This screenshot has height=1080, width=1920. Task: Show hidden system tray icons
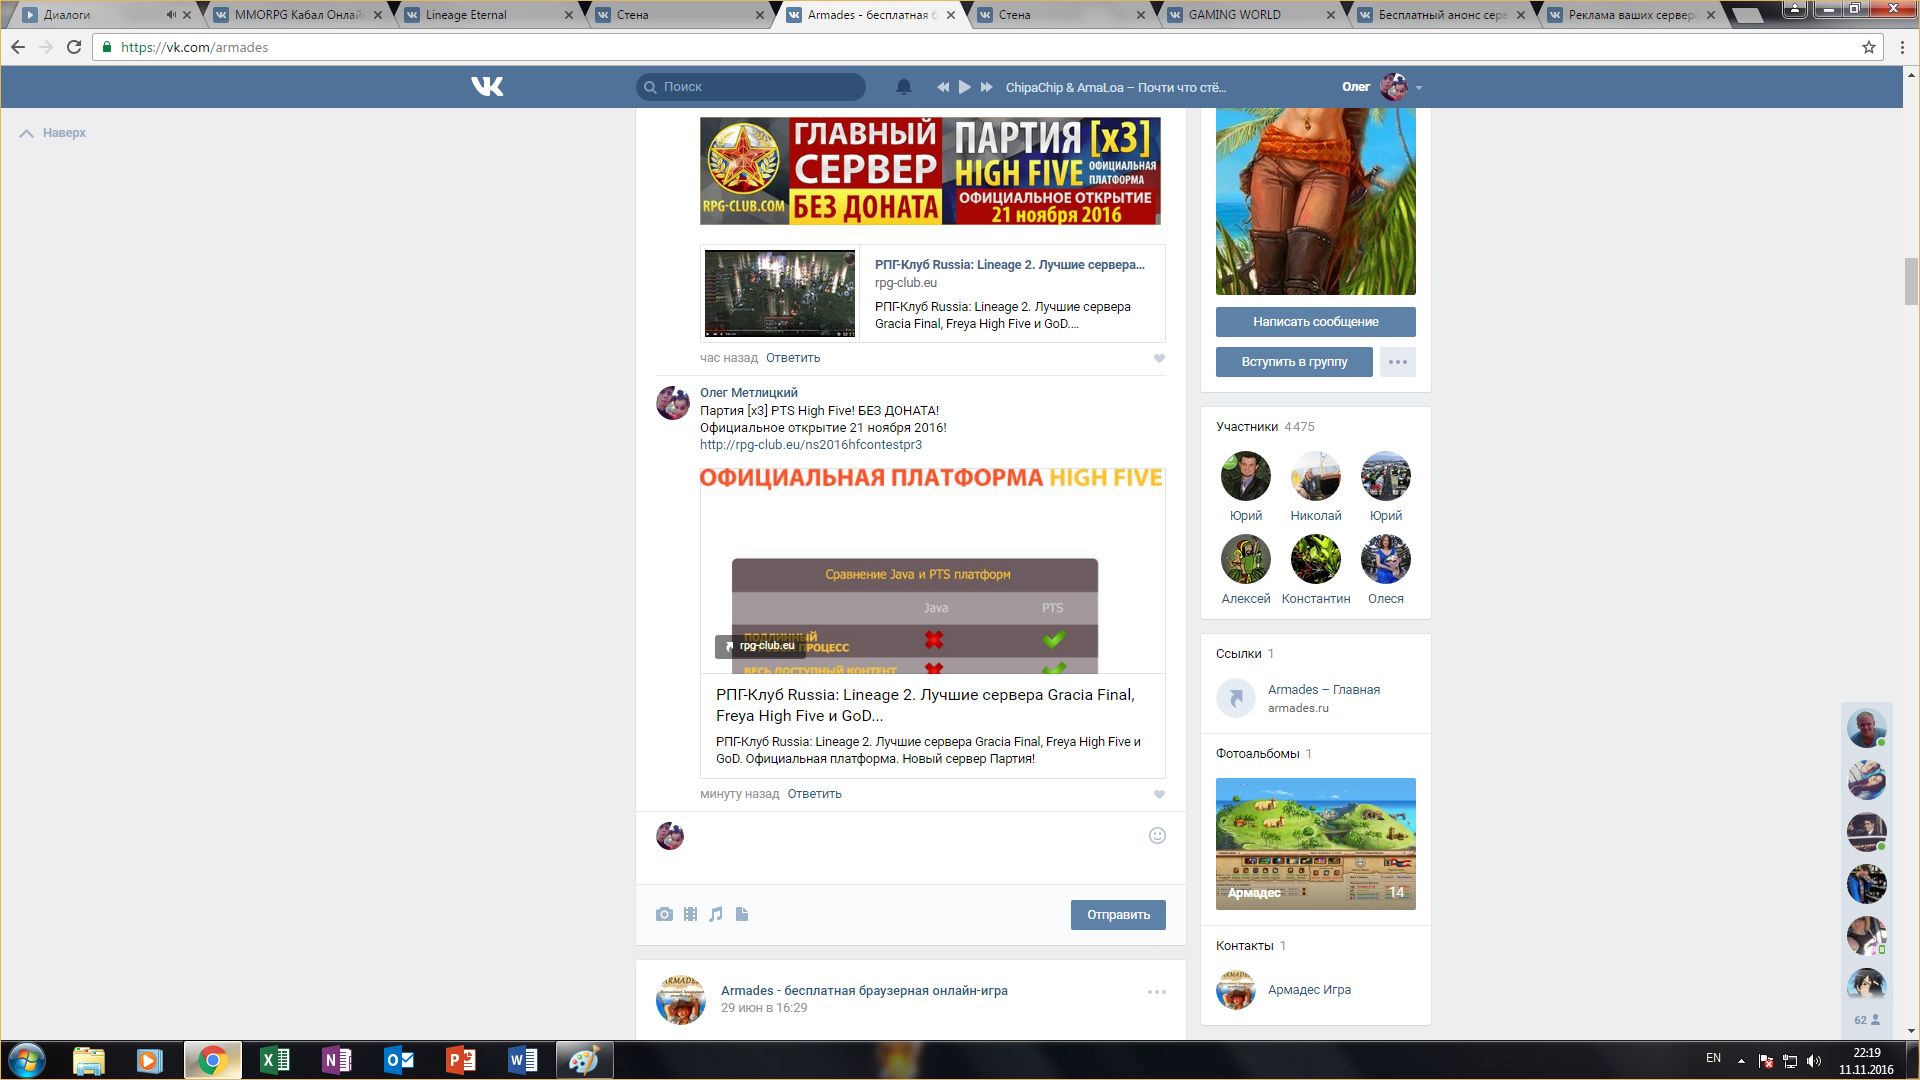pyautogui.click(x=1741, y=1061)
